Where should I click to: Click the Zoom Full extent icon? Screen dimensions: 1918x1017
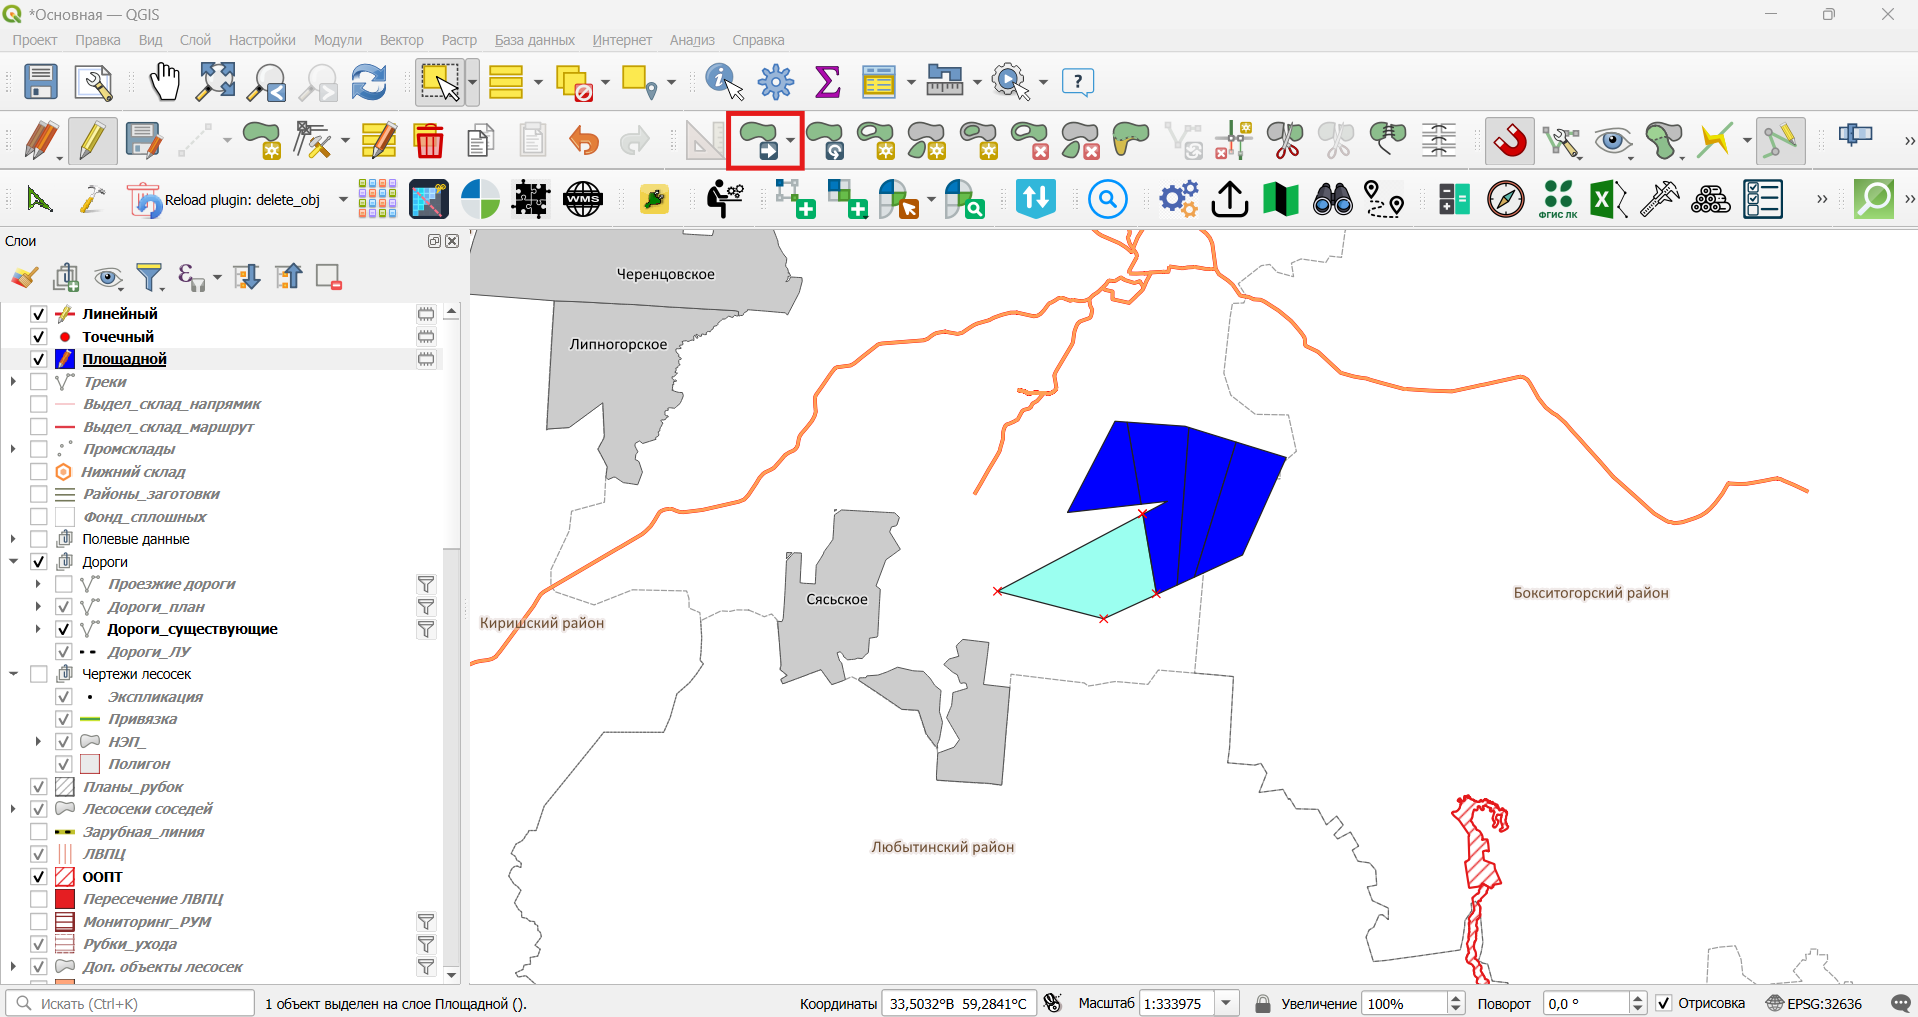[215, 82]
